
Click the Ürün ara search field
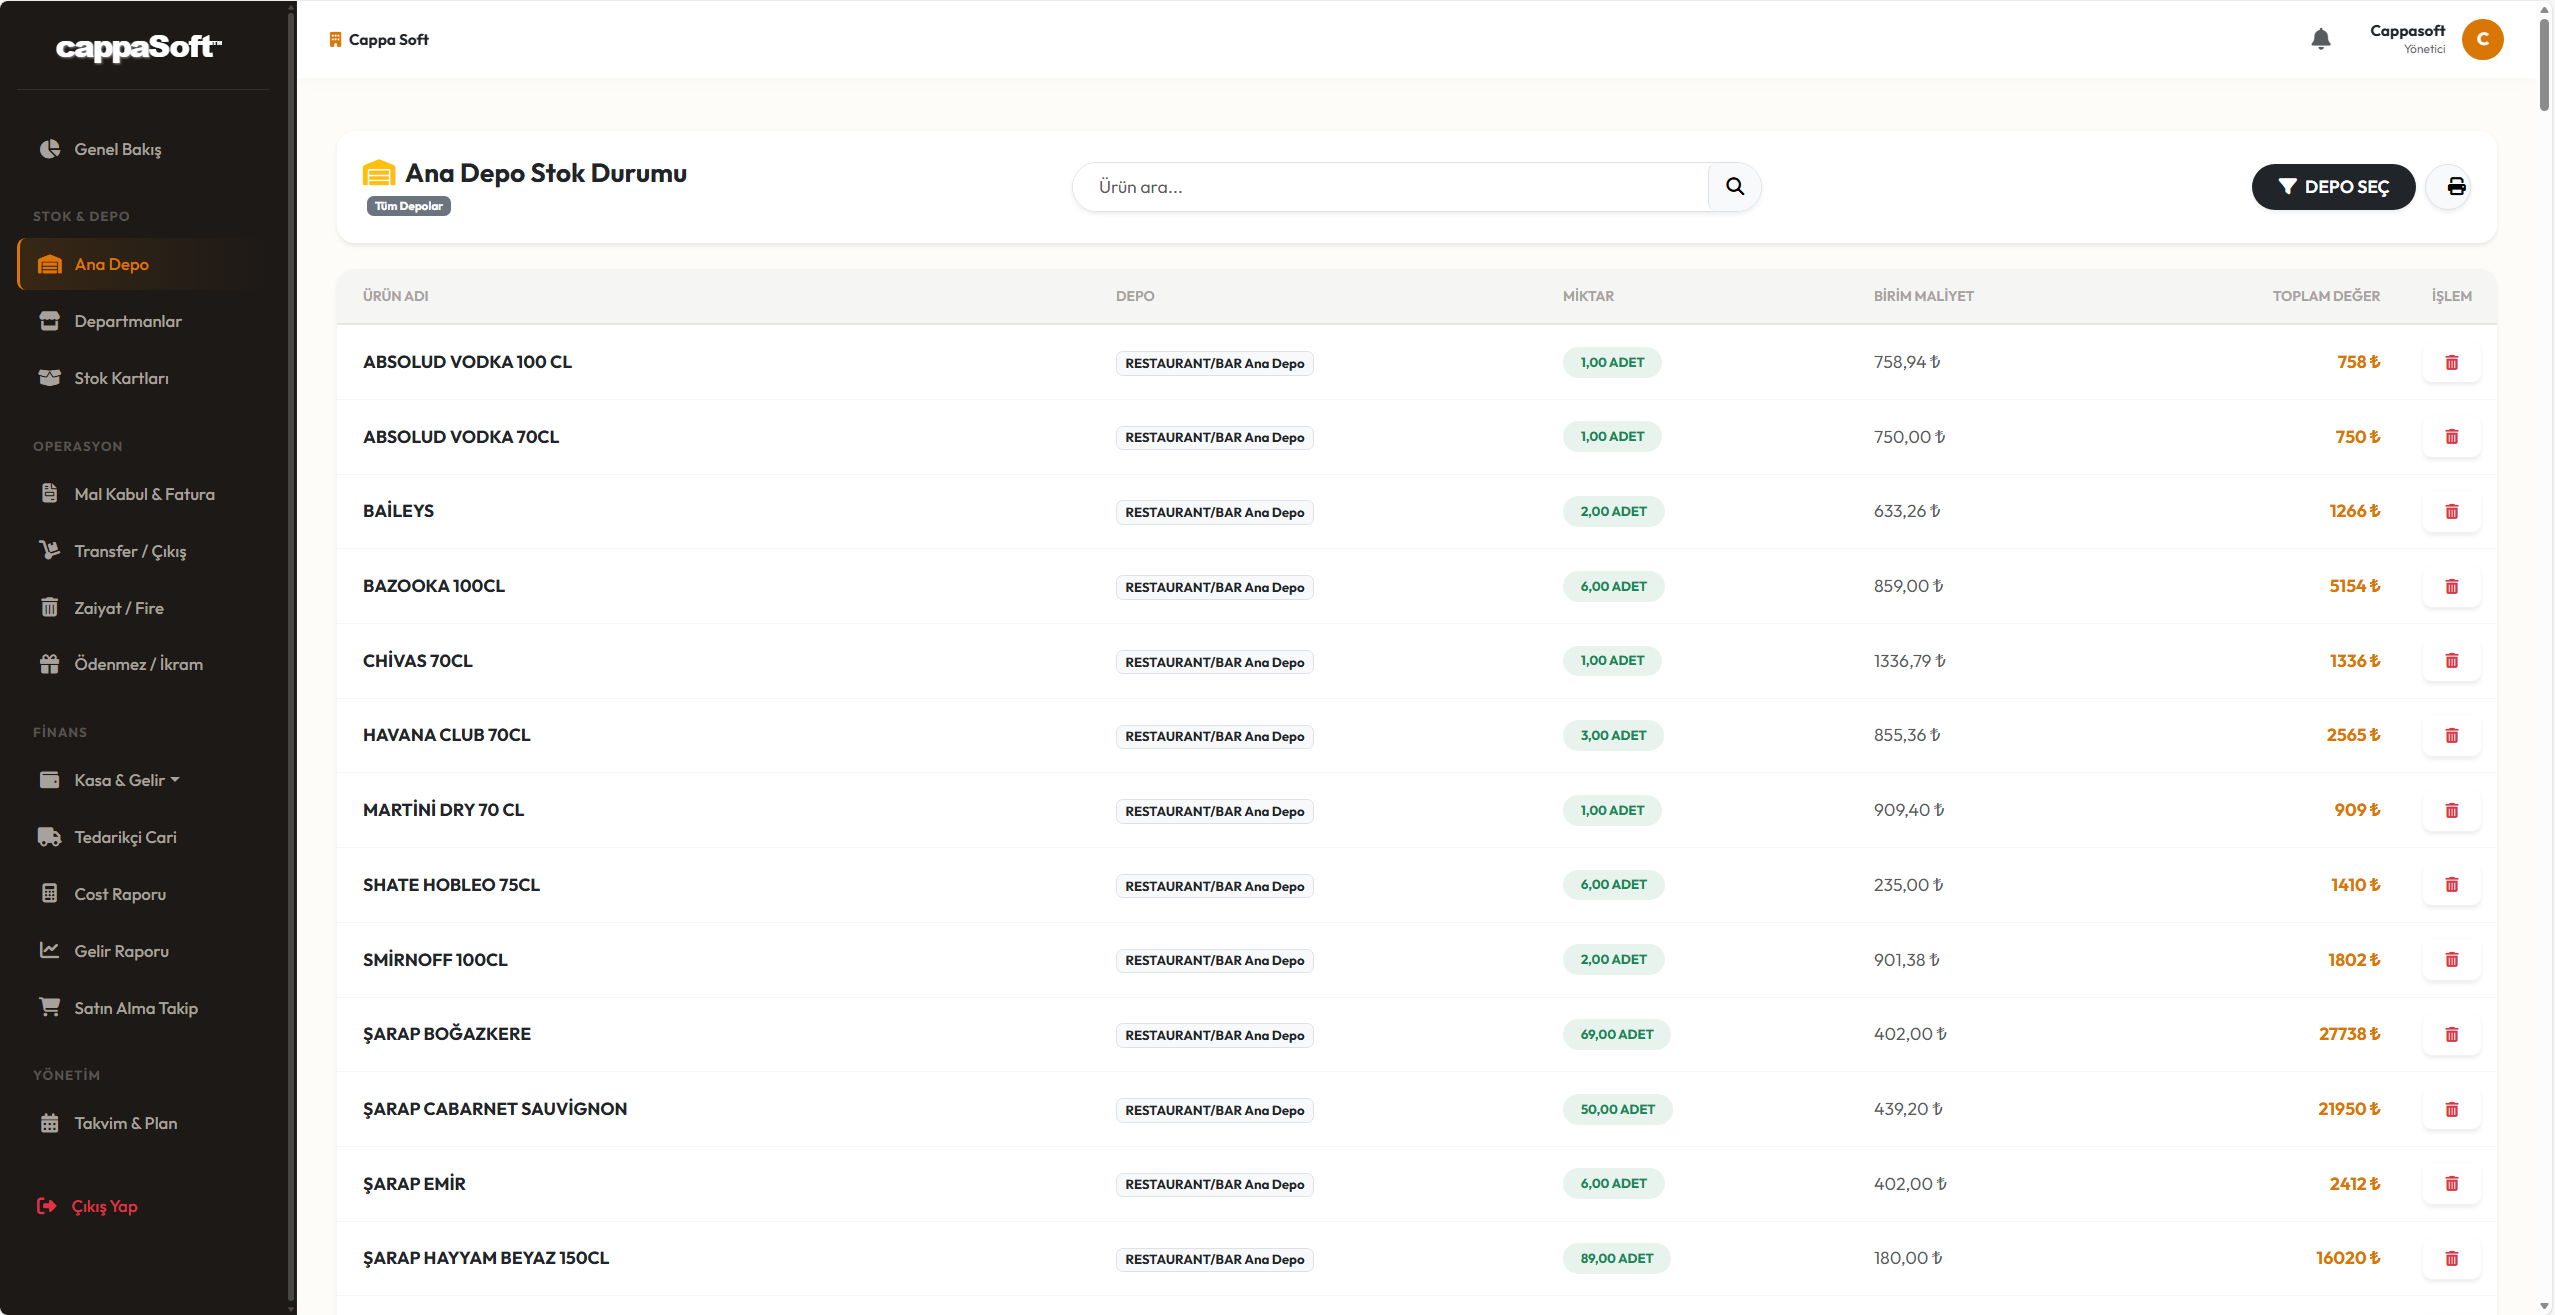click(x=1390, y=187)
